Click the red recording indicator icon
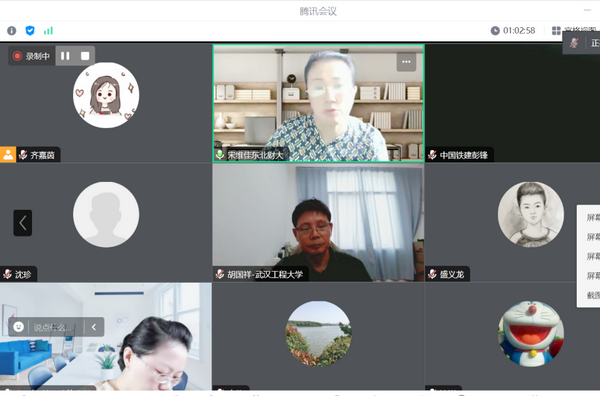The image size is (600, 396). tap(17, 56)
